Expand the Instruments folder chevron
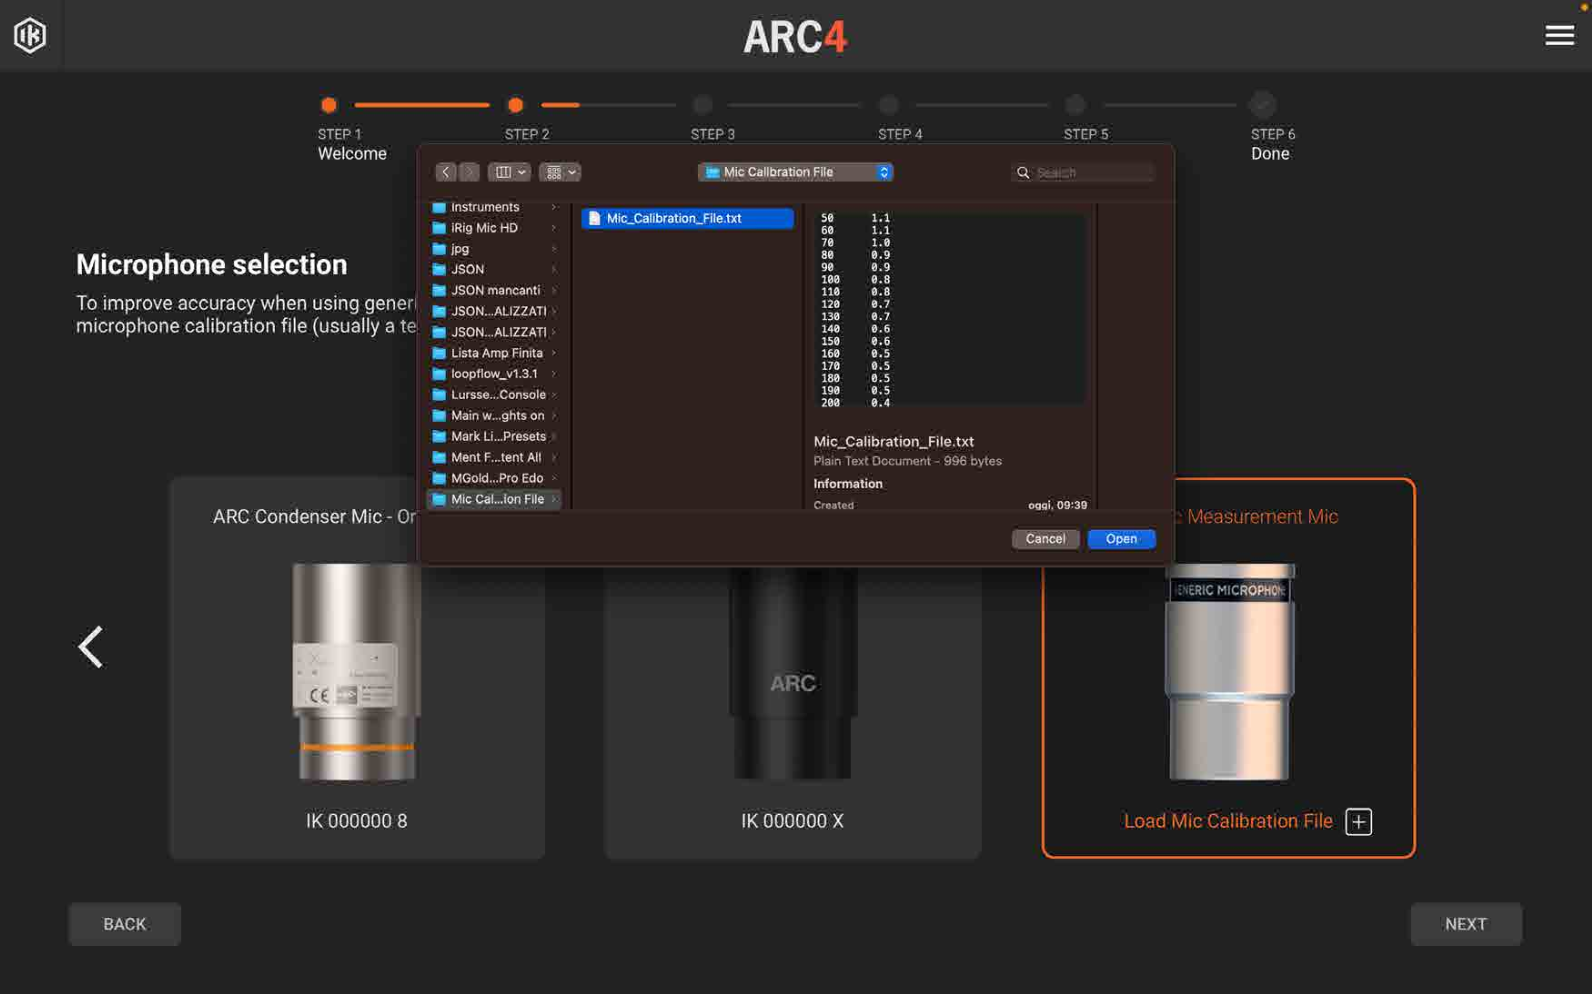The width and height of the screenshot is (1592, 994). 553,207
